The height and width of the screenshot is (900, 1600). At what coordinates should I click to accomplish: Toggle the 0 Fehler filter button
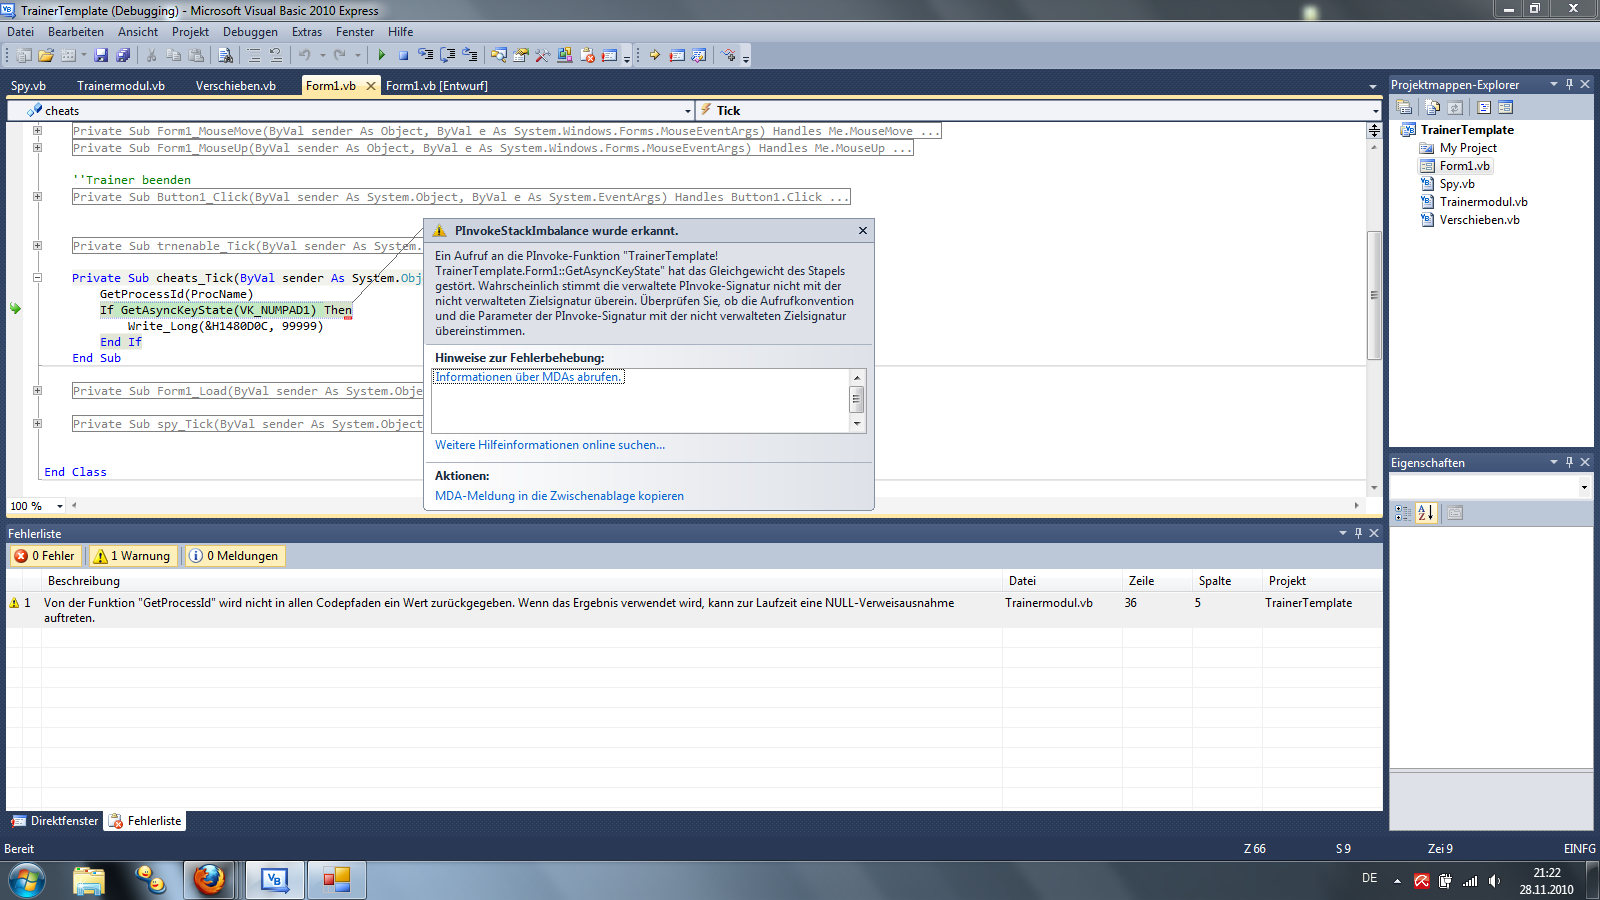point(45,556)
